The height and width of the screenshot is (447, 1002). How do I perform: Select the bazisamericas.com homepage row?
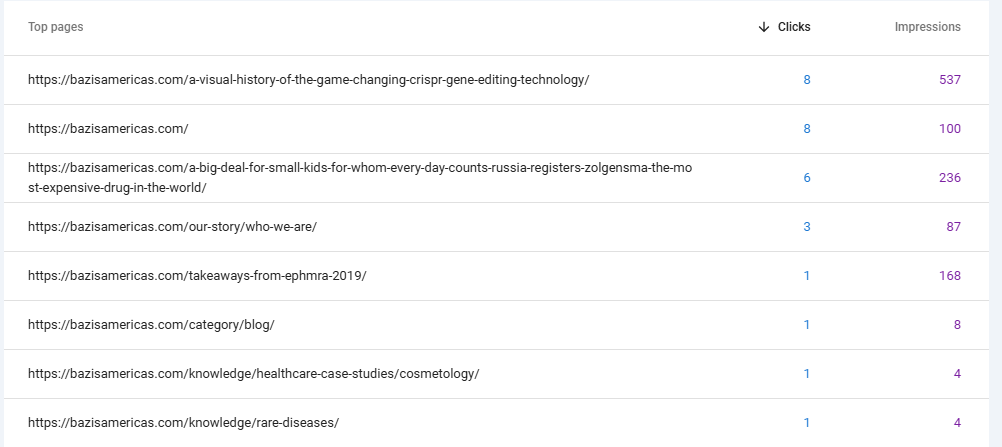coord(108,128)
